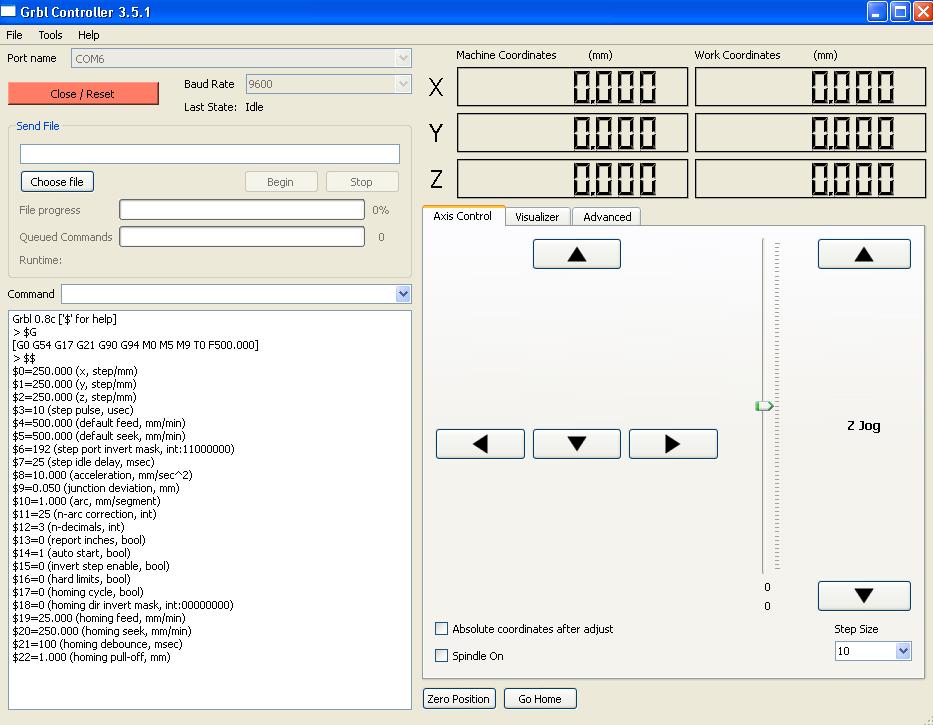
Task: Click the '[G0 G54 G17 G21 G90 G94' status line
Action: point(135,345)
